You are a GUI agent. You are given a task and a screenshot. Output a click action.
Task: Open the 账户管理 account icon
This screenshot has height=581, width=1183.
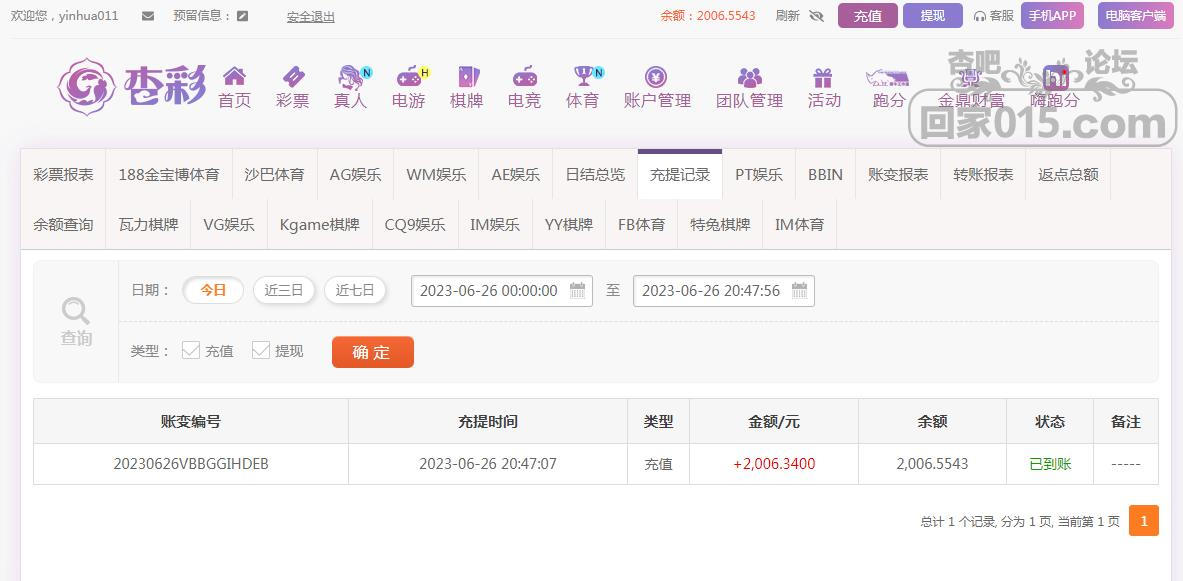pyautogui.click(x=656, y=76)
